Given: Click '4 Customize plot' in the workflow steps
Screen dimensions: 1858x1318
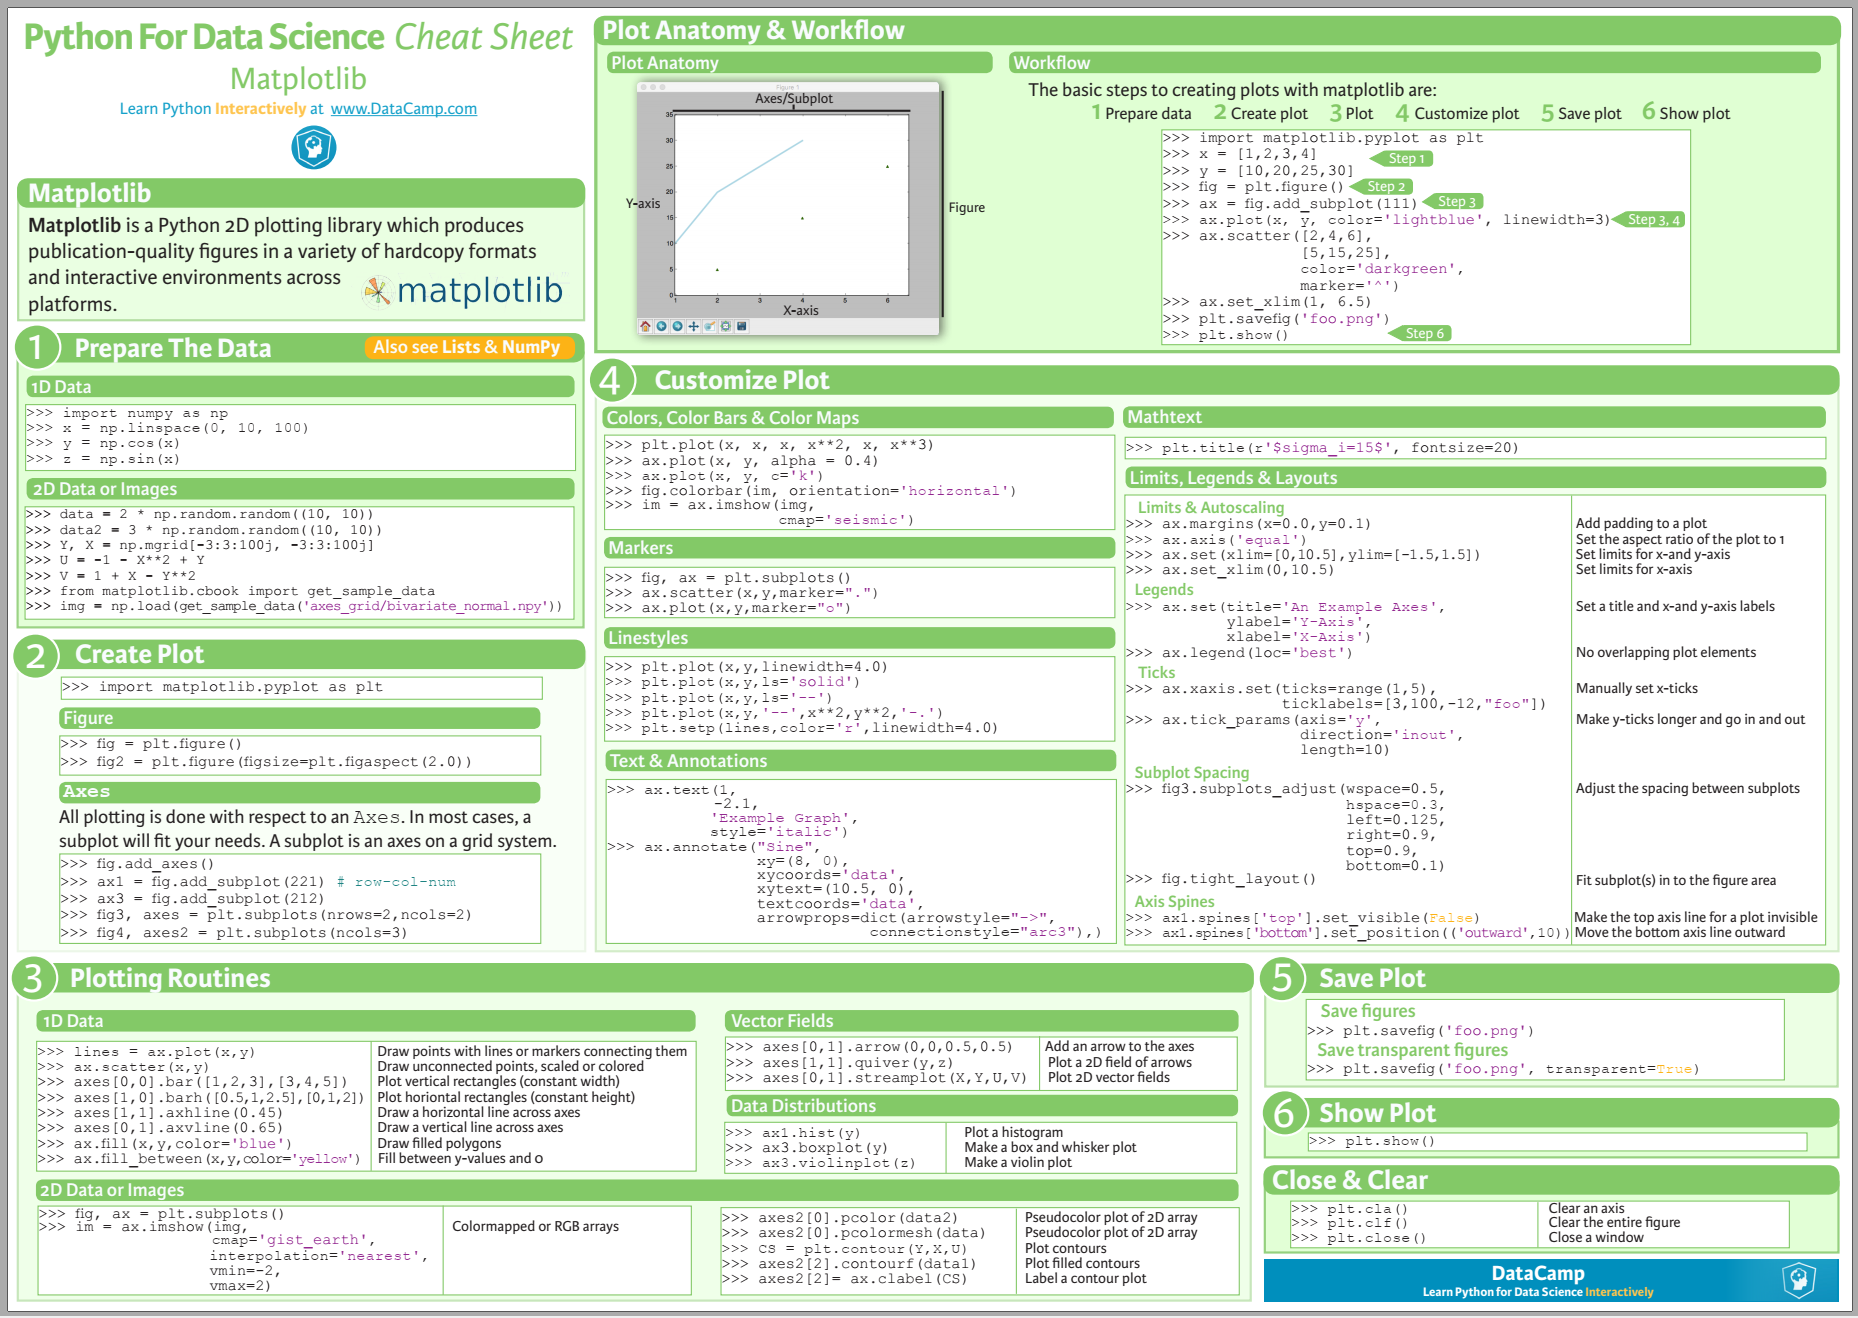Looking at the screenshot, I should [1457, 113].
